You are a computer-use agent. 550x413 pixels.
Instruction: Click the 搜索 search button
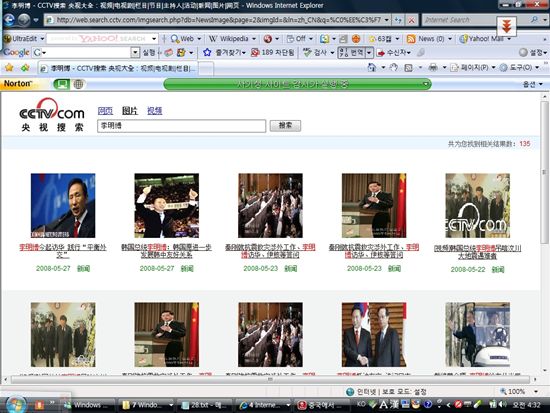tap(285, 126)
